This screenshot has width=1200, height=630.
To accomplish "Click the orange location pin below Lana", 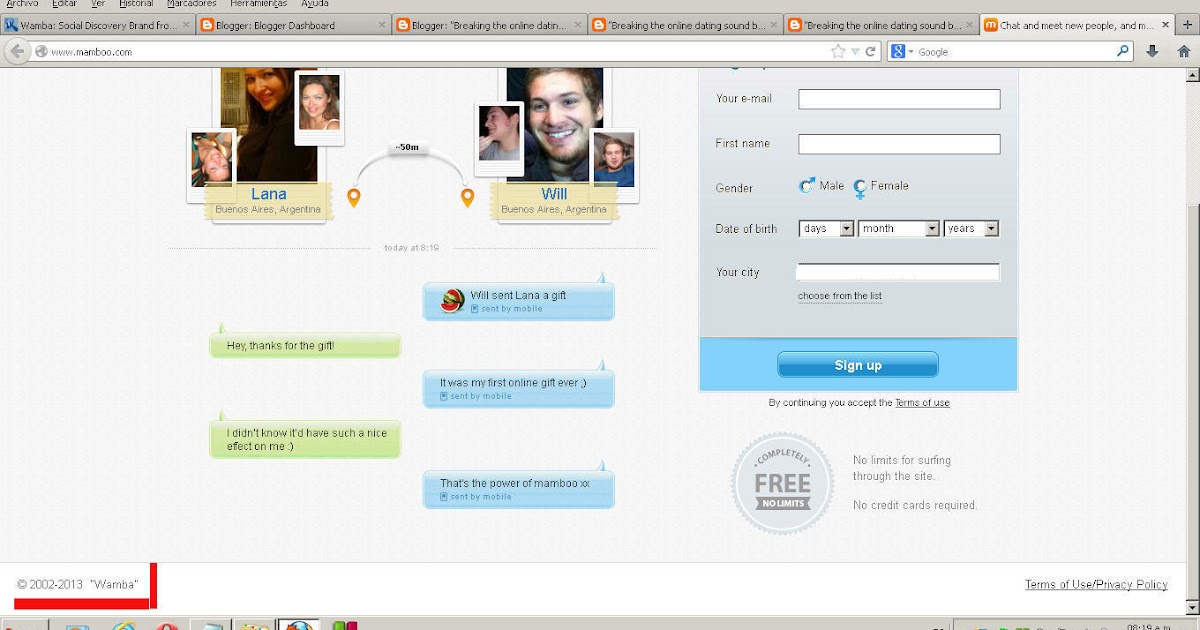I will click(x=353, y=197).
